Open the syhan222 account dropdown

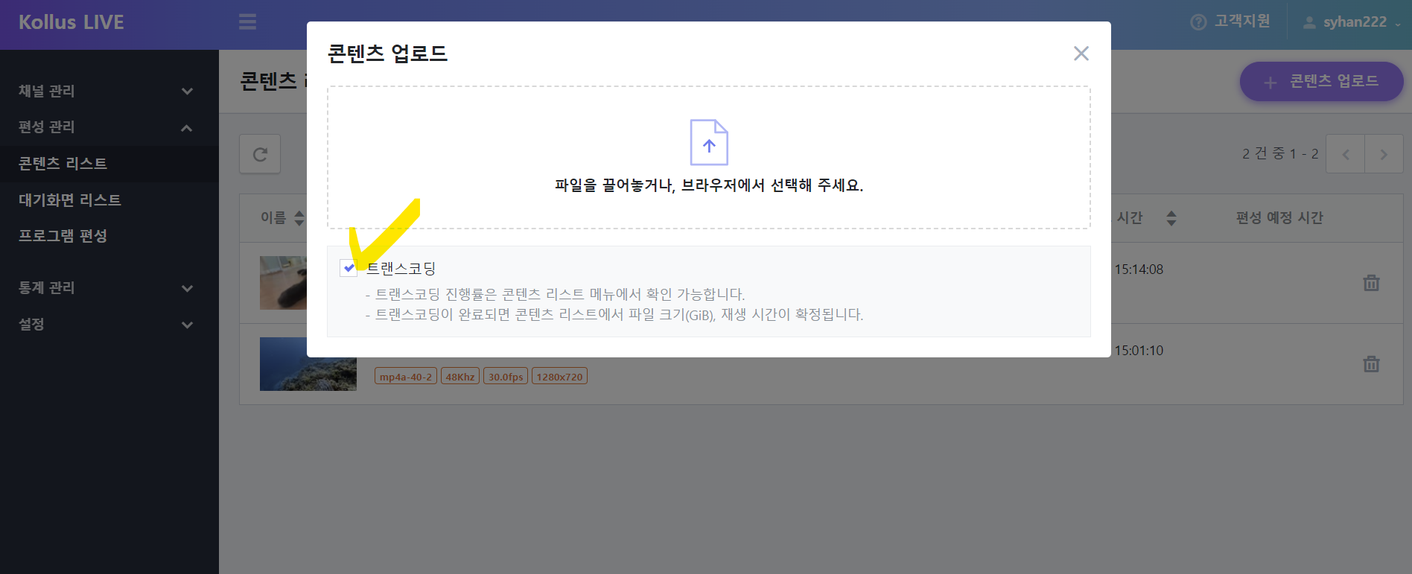pyautogui.click(x=1352, y=22)
